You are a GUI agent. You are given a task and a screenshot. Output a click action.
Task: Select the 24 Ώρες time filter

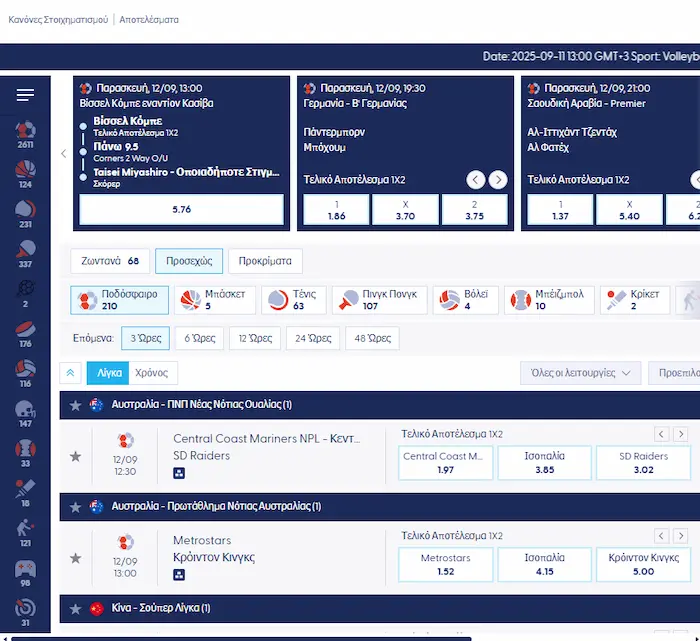(x=313, y=338)
